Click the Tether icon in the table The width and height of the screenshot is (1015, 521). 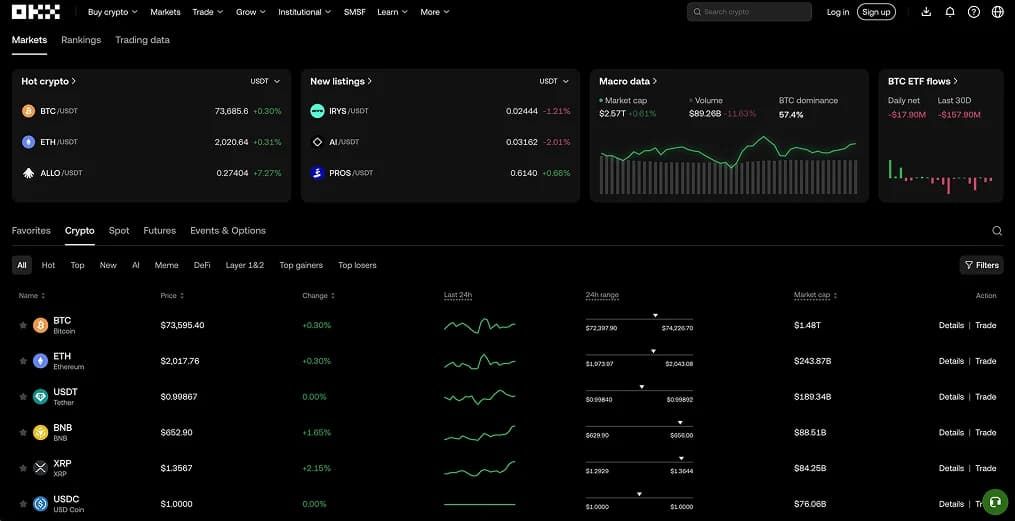[41, 397]
